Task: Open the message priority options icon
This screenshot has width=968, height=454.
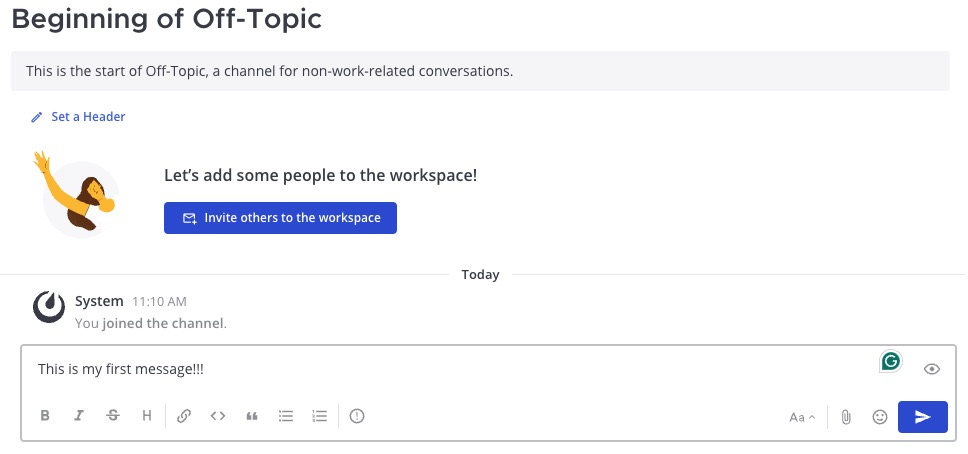Action: (x=357, y=417)
